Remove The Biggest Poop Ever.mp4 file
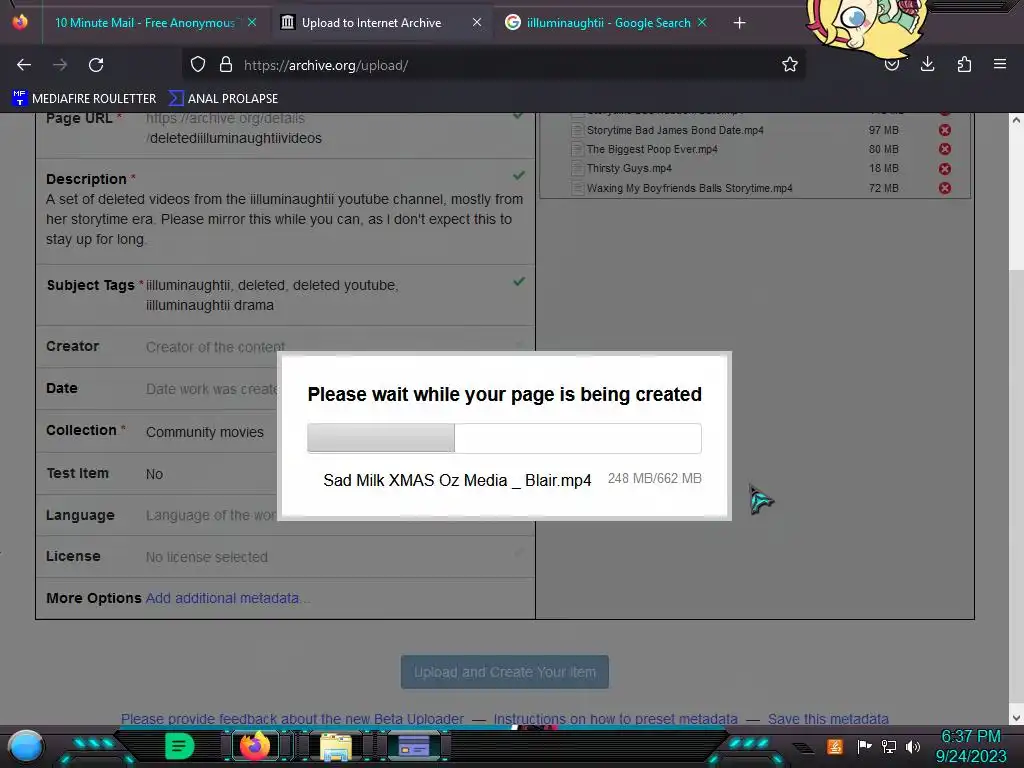This screenshot has height=768, width=1024. (945, 149)
